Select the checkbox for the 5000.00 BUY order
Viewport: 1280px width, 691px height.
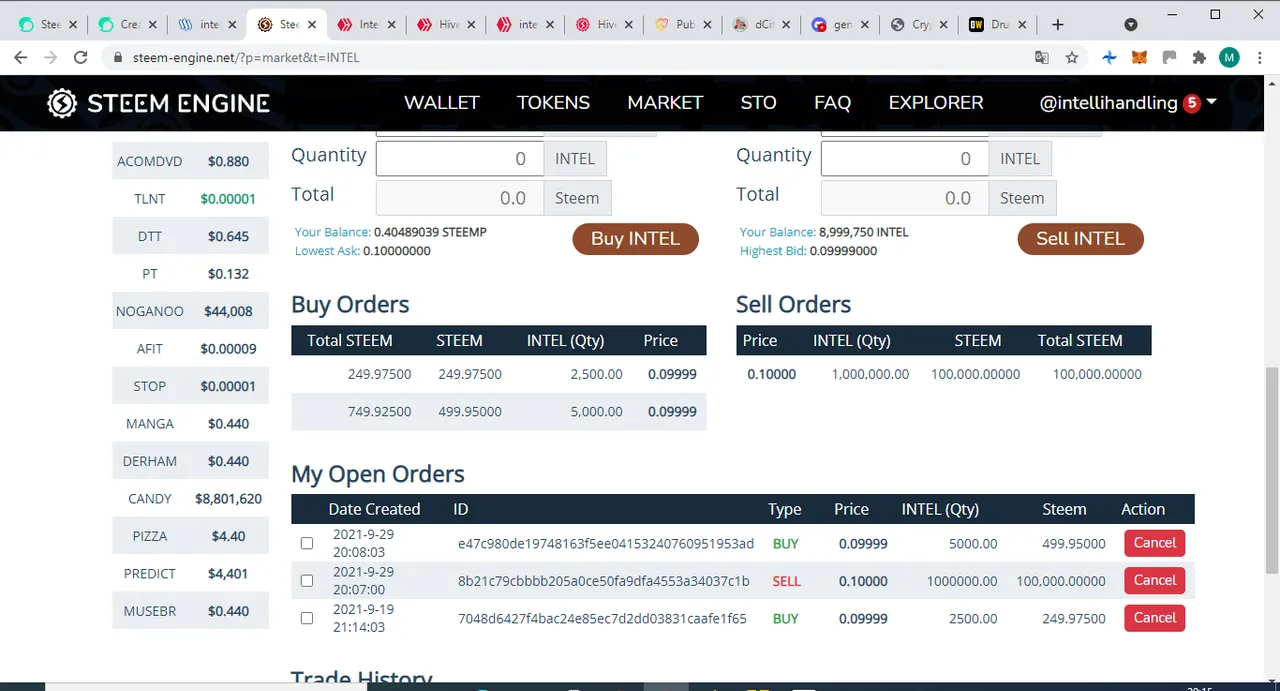pos(307,543)
